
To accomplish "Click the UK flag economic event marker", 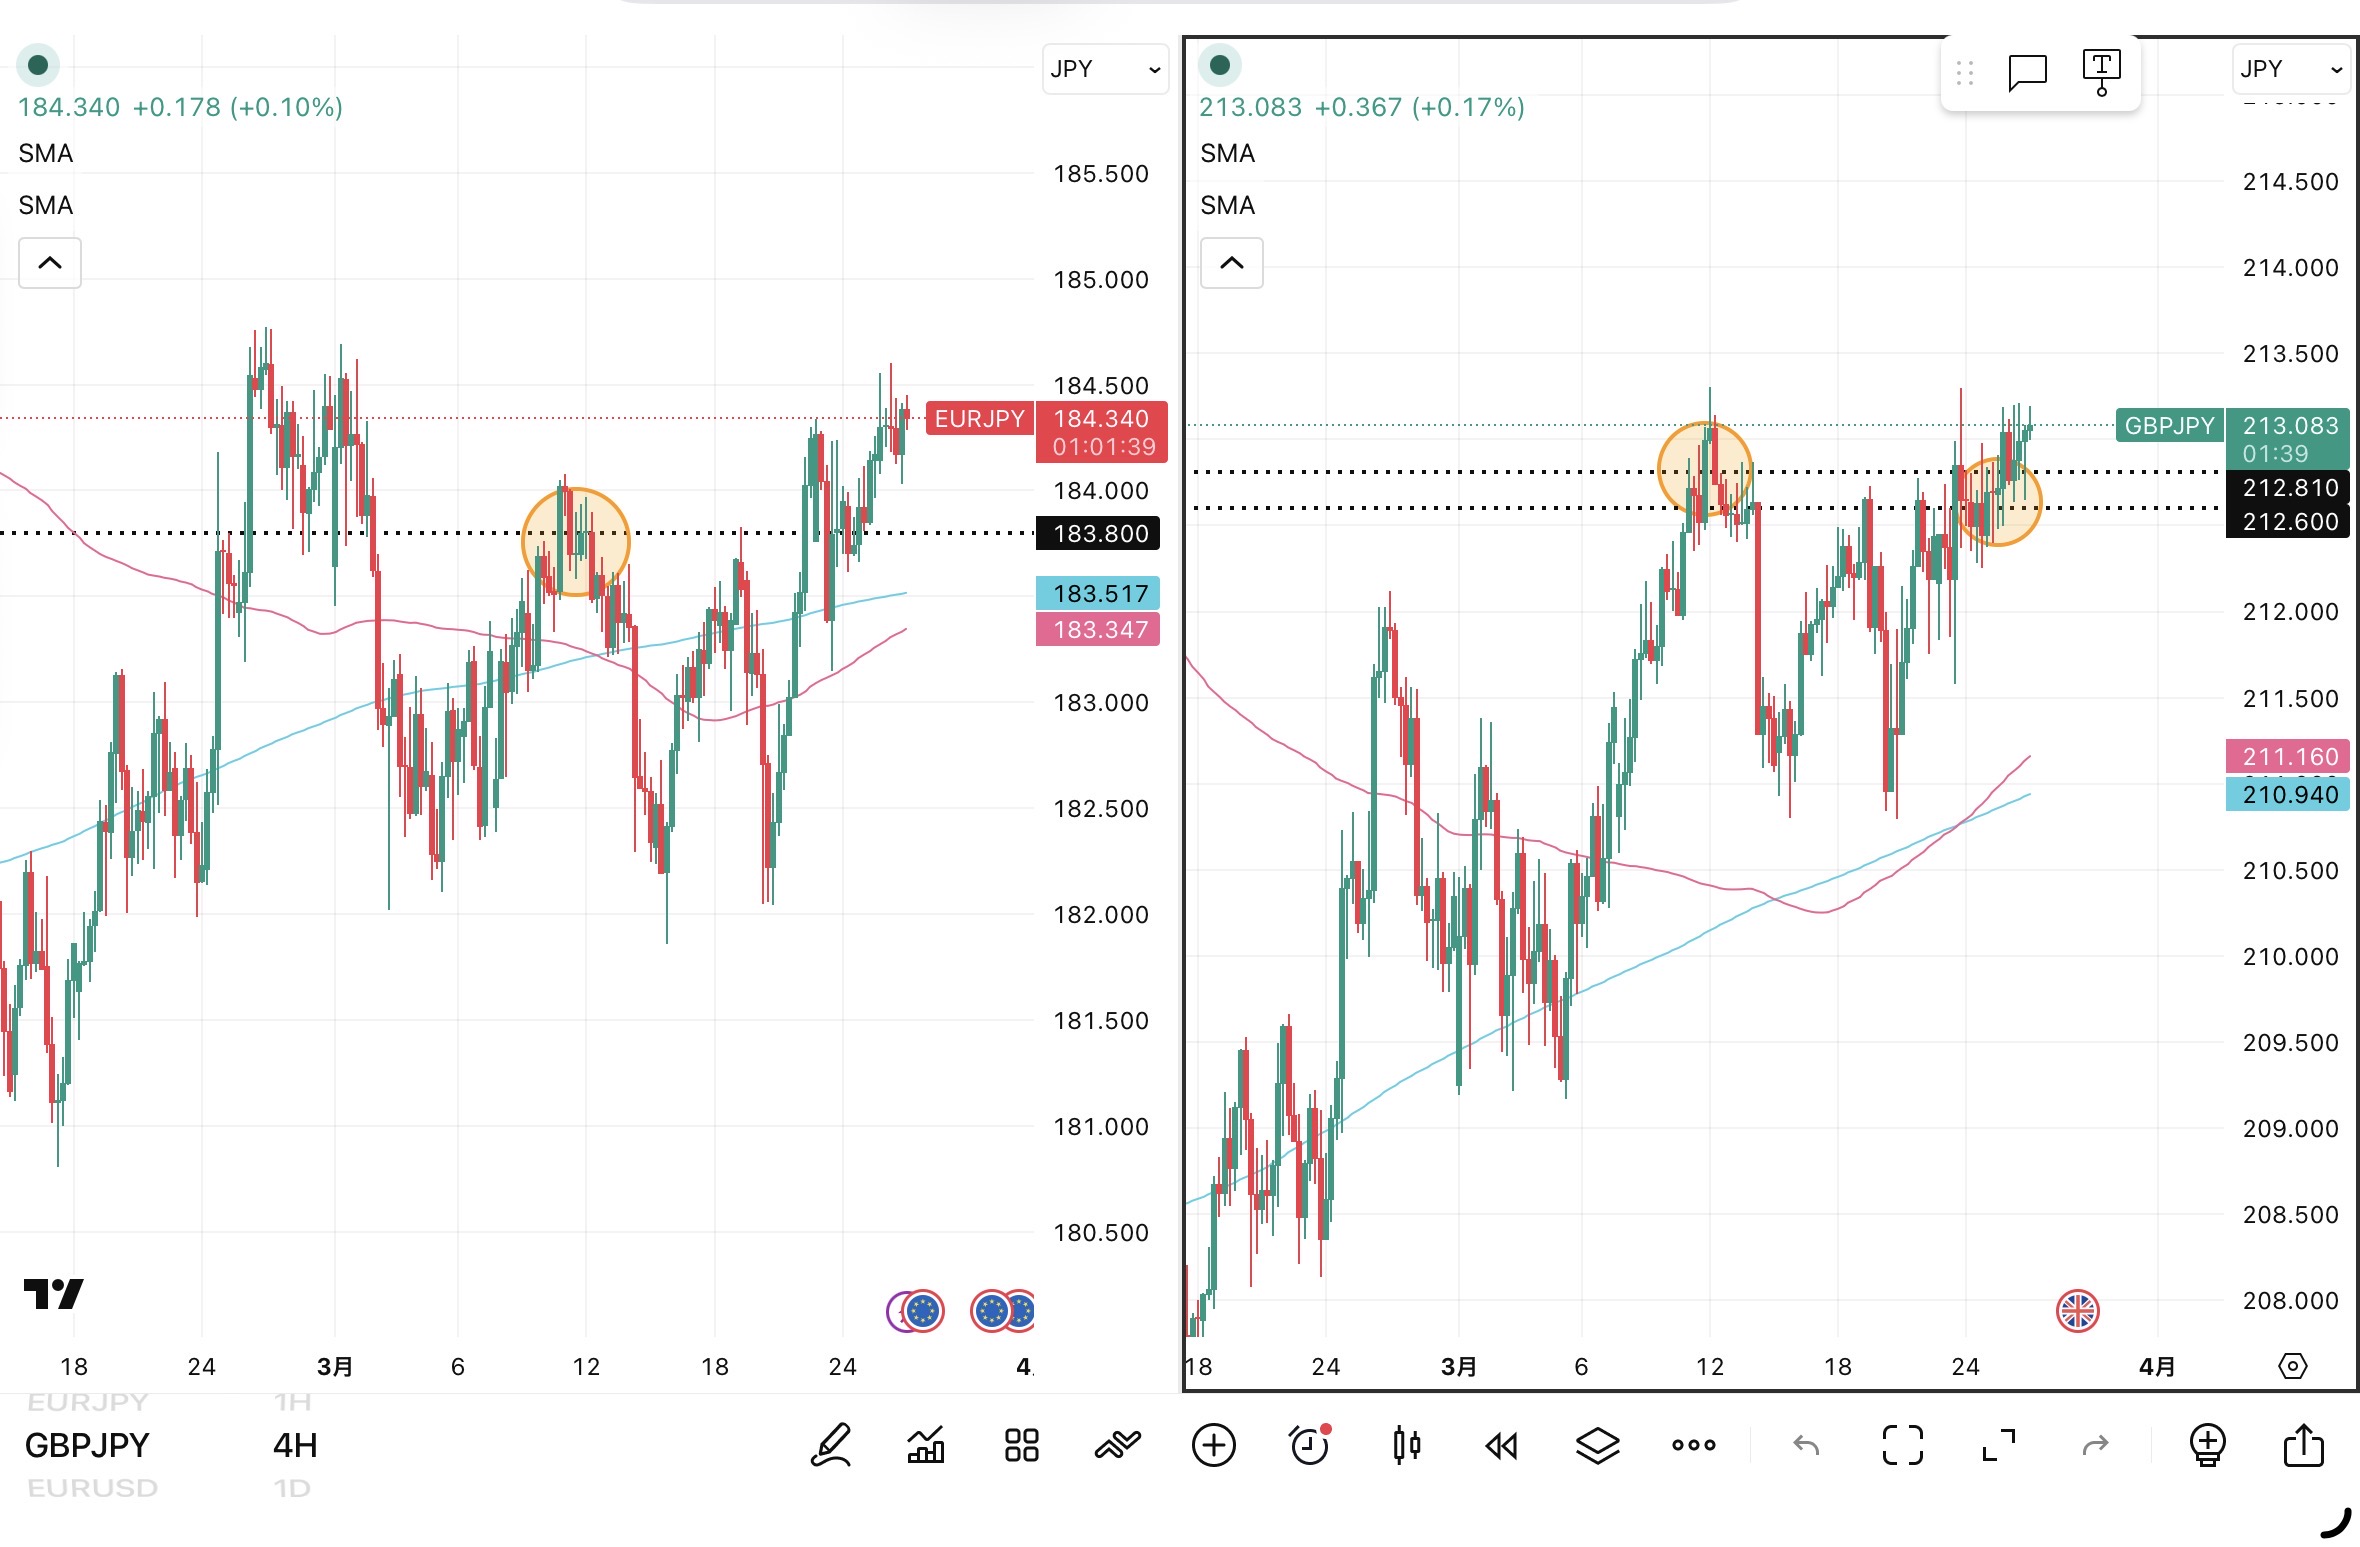I will pyautogui.click(x=2077, y=1310).
